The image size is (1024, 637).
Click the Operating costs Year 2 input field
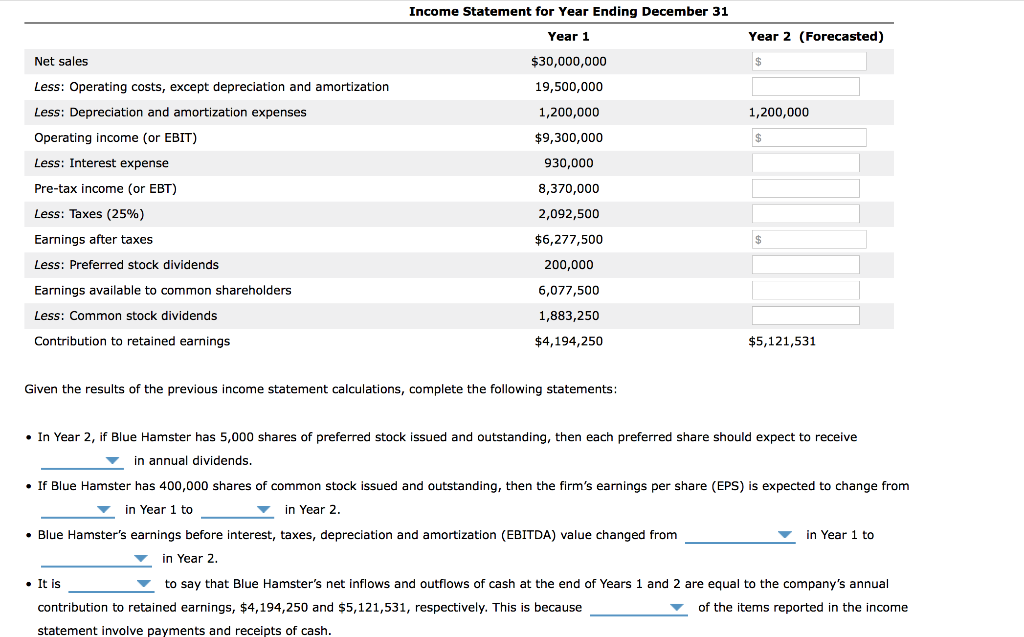point(805,86)
